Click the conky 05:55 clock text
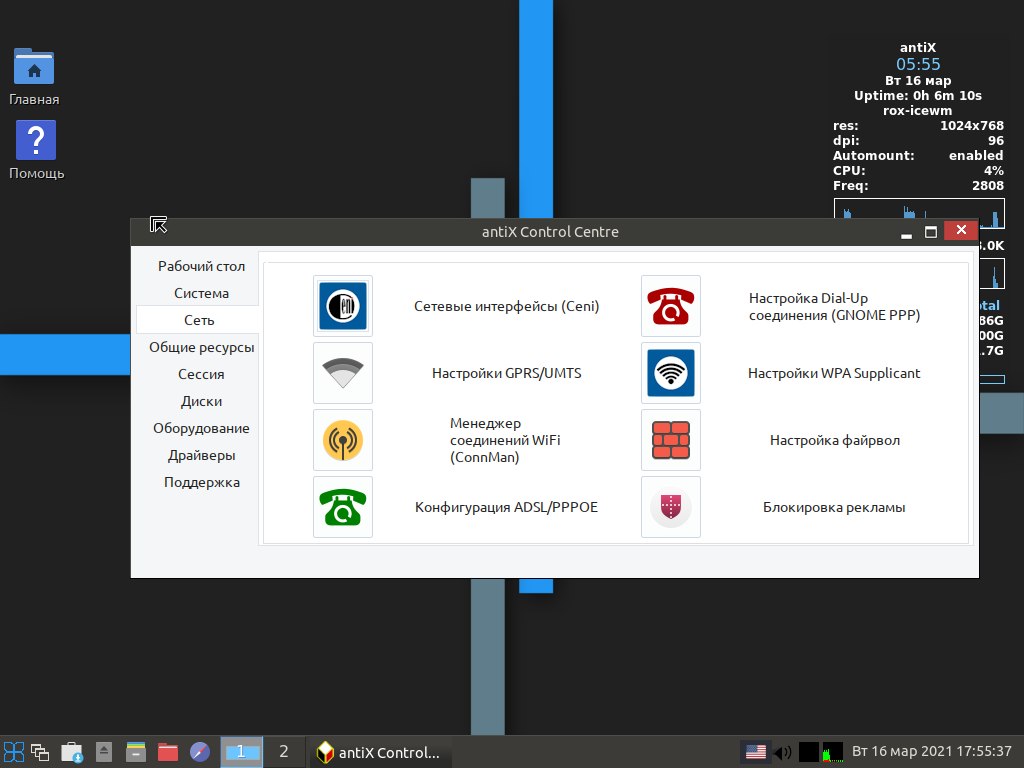This screenshot has width=1024, height=768. [918, 64]
